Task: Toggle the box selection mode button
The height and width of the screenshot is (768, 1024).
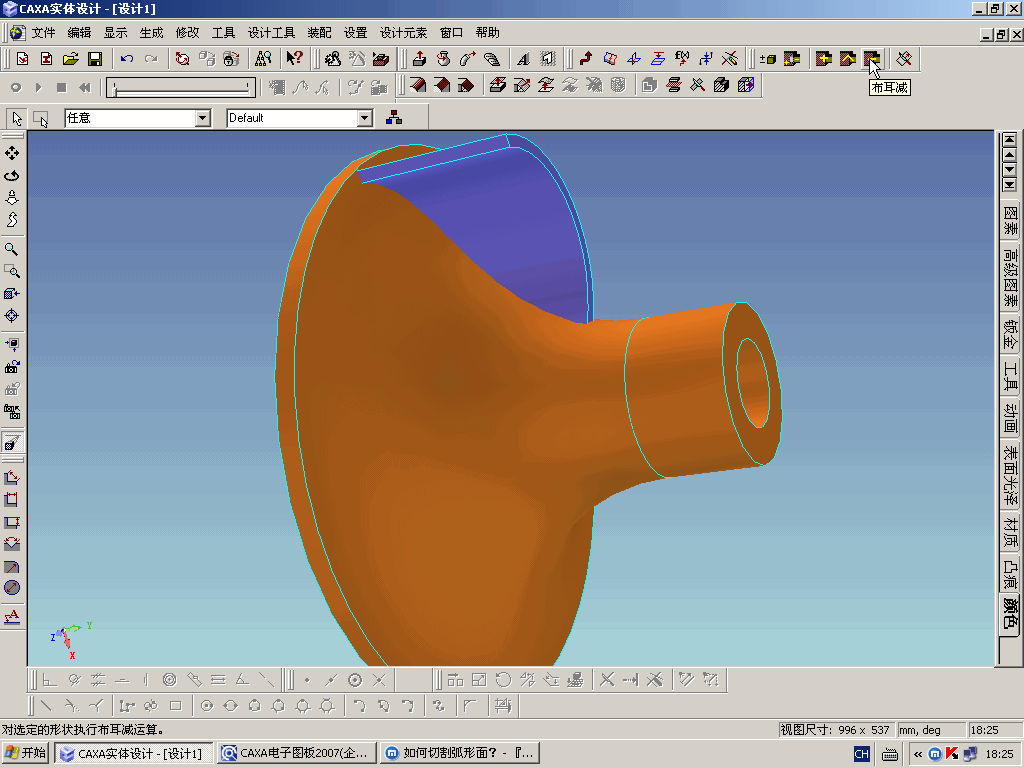Action: (40, 118)
